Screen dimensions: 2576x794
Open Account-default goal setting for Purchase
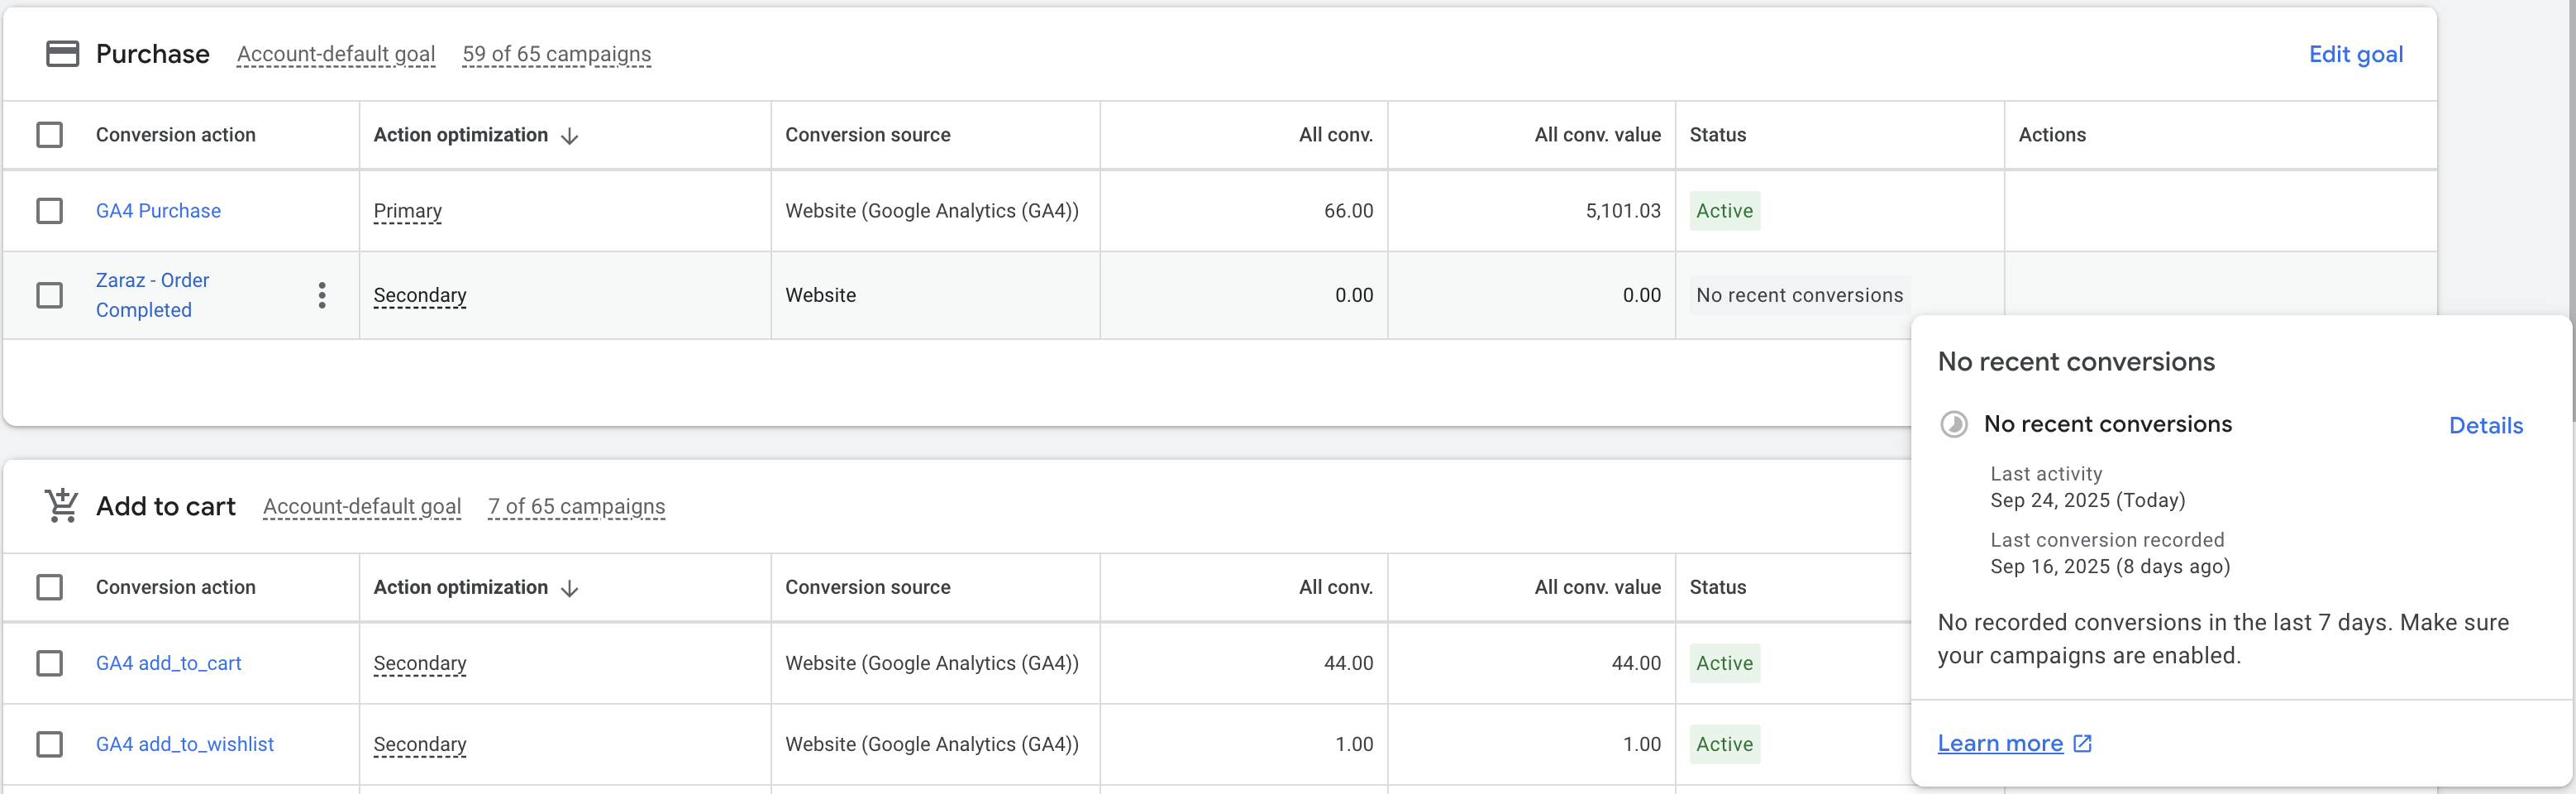[x=336, y=54]
